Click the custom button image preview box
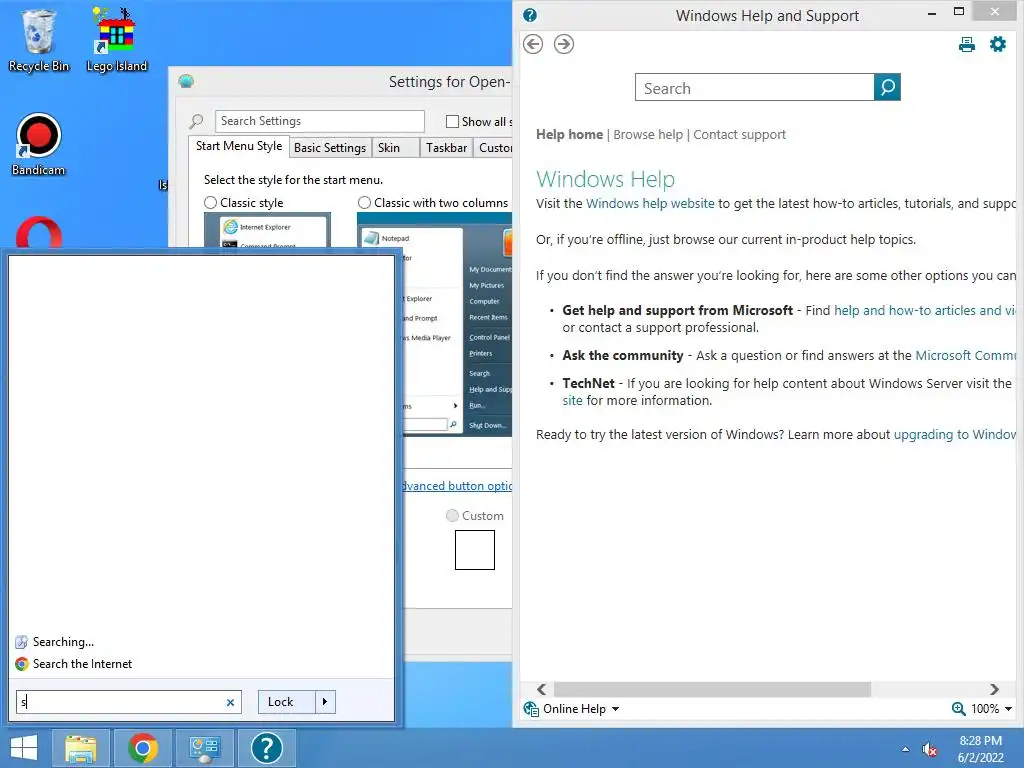The height and width of the screenshot is (768, 1024). pos(475,550)
